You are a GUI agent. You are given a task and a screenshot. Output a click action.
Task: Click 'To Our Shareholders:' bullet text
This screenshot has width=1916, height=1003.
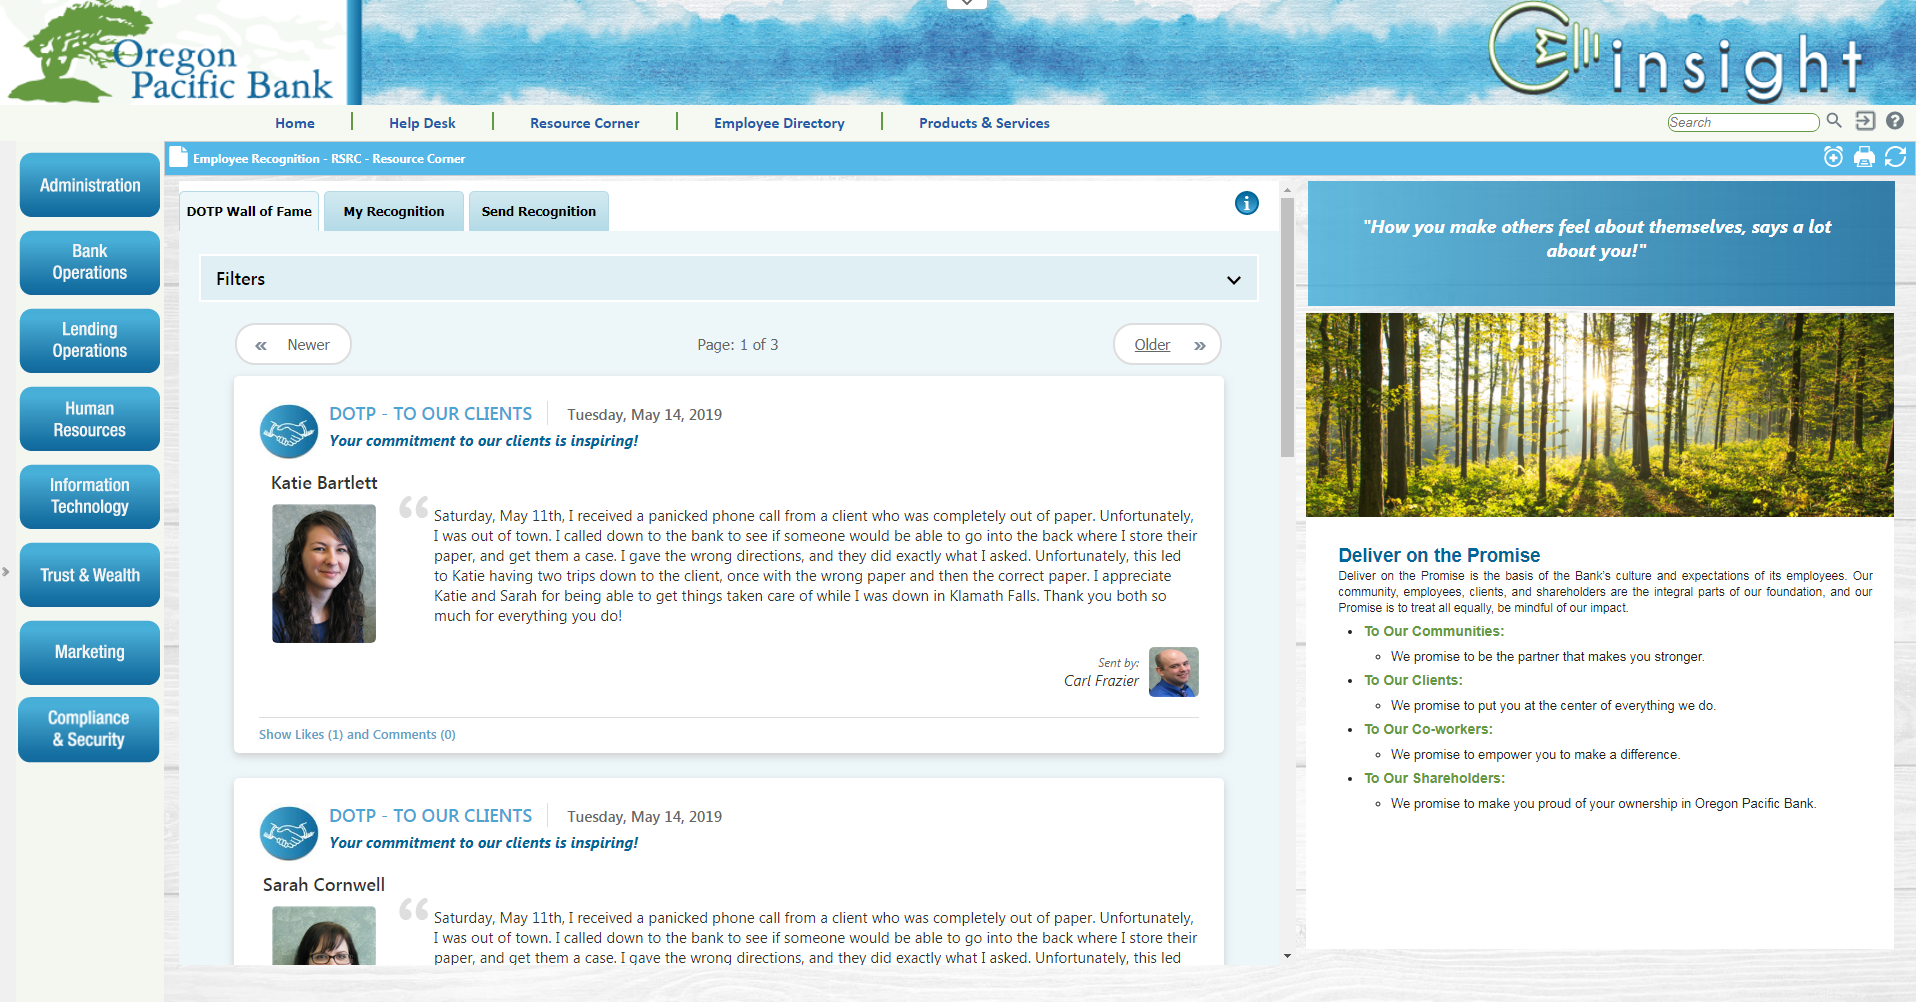[x=1434, y=778]
